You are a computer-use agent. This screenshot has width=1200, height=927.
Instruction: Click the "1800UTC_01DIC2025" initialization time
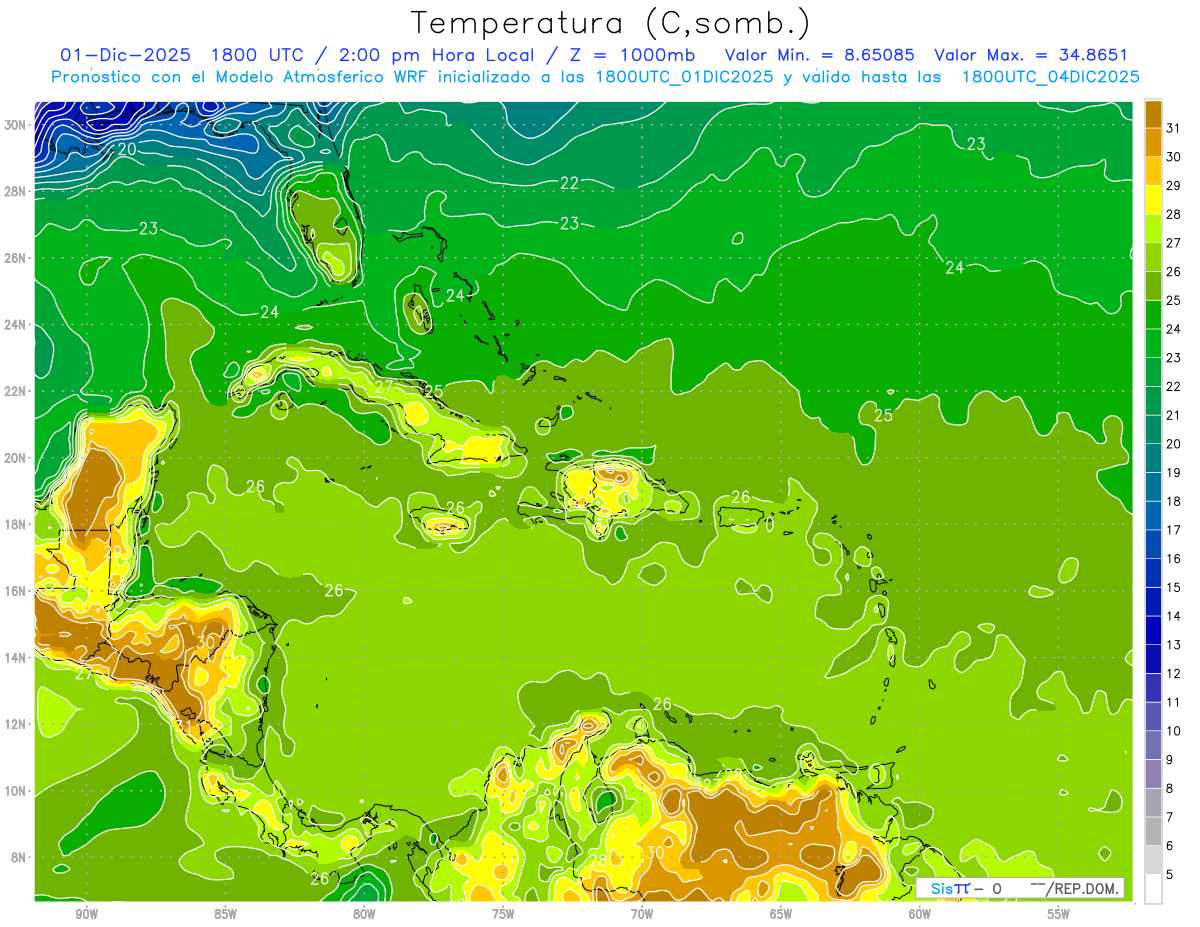[x=684, y=77]
